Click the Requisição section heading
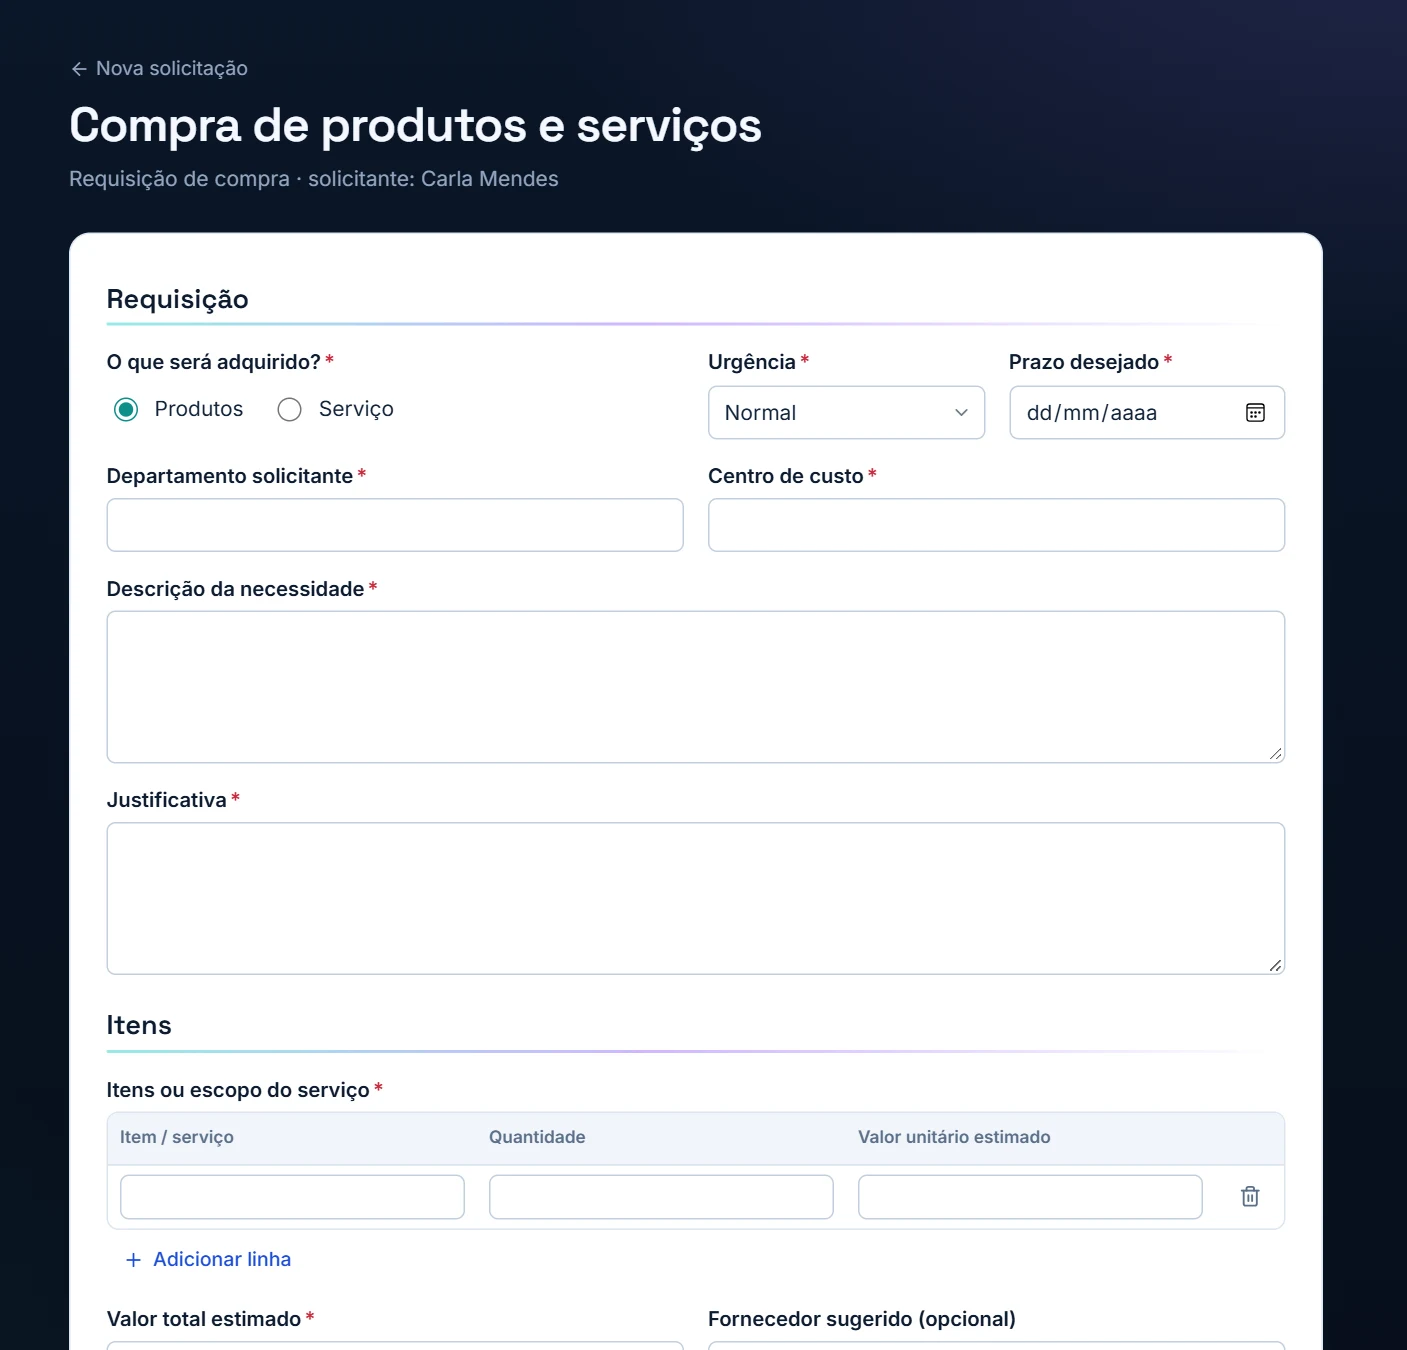Screen dimensions: 1407x1350 178,299
